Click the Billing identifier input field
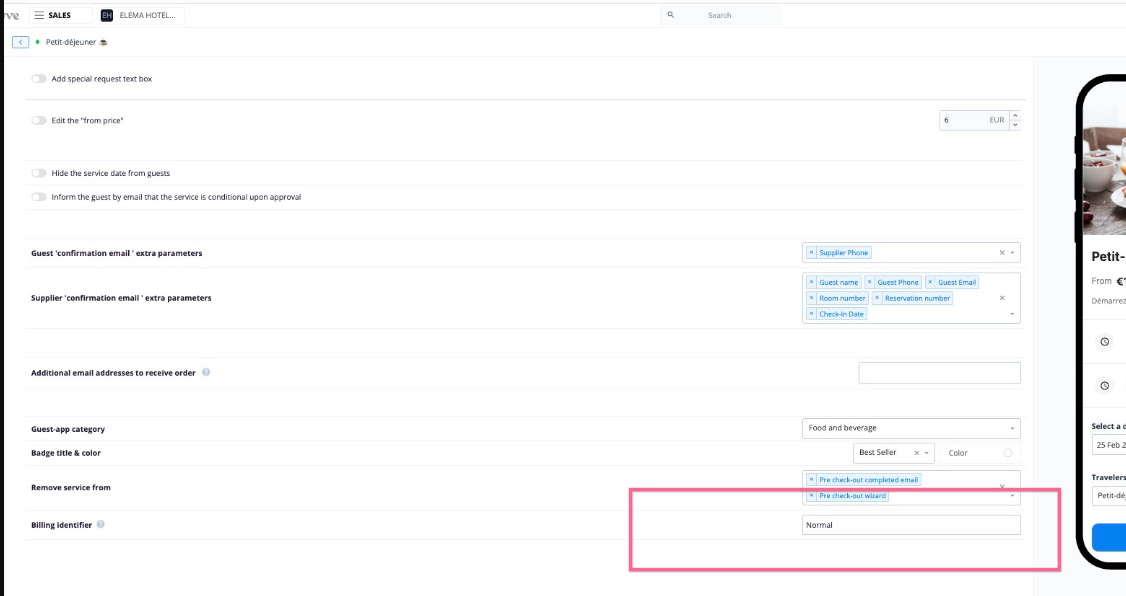Viewport: 1126px width, 596px height. tap(910, 525)
